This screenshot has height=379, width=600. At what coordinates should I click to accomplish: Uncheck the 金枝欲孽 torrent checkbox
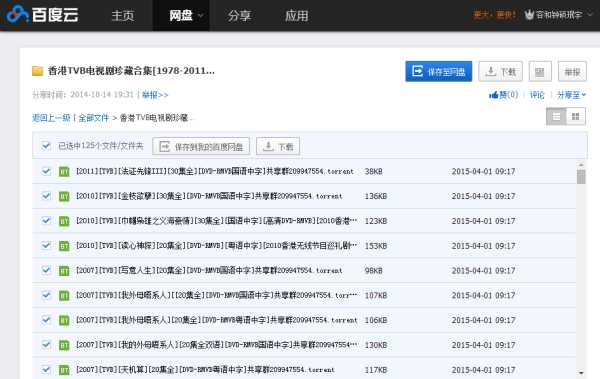pyautogui.click(x=46, y=196)
